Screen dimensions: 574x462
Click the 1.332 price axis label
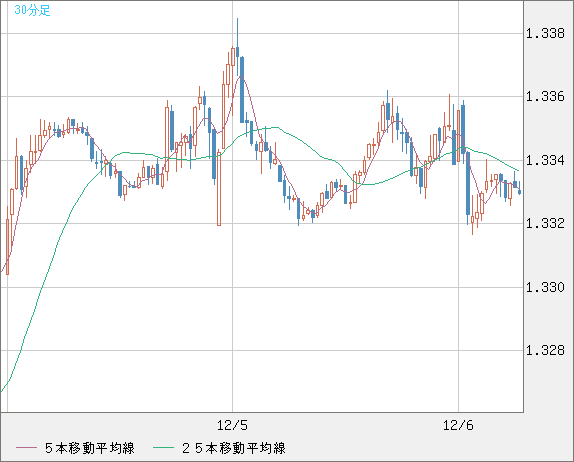click(545, 223)
